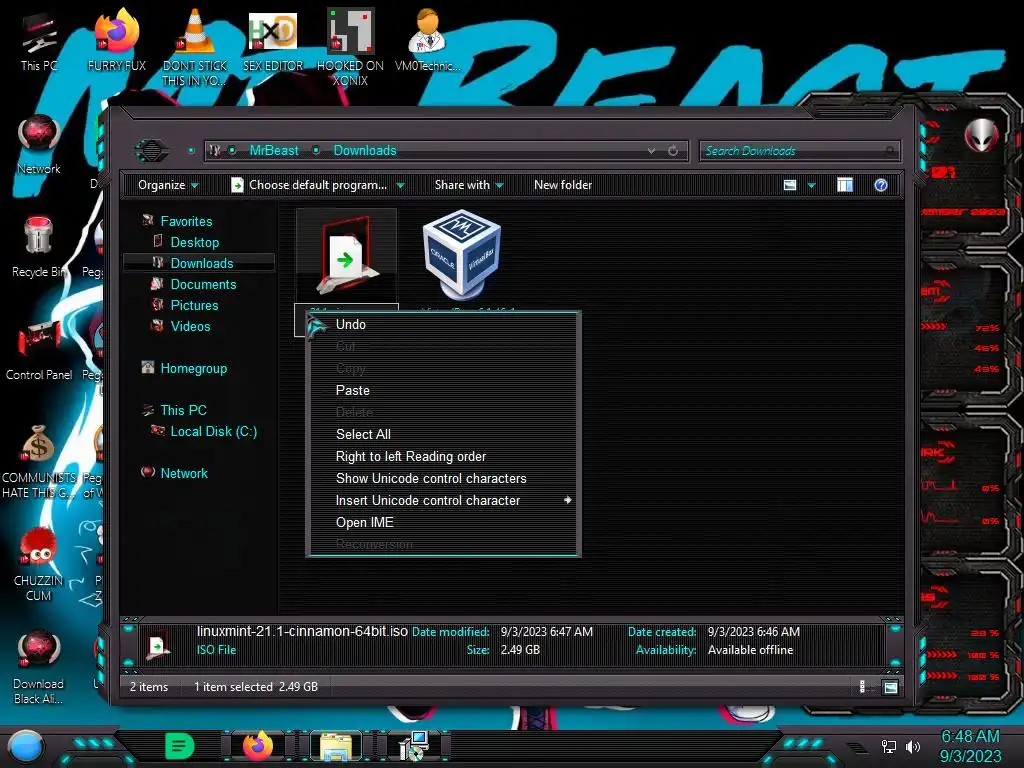This screenshot has width=1024, height=768.
Task: Choose Open IME from context menu
Action: click(x=443, y=522)
